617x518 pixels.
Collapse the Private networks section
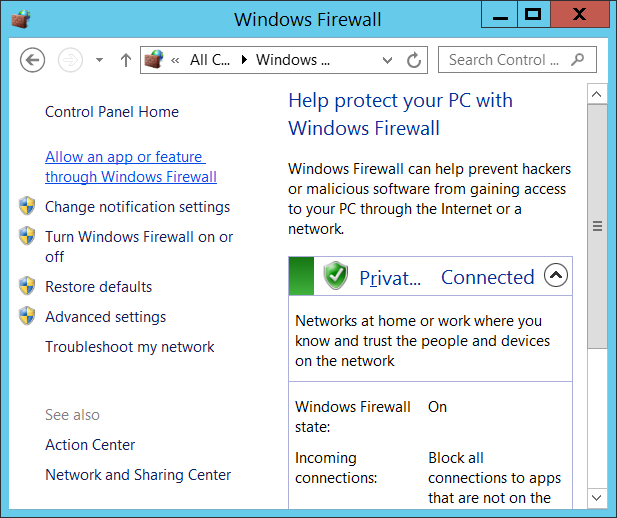pyautogui.click(x=556, y=276)
